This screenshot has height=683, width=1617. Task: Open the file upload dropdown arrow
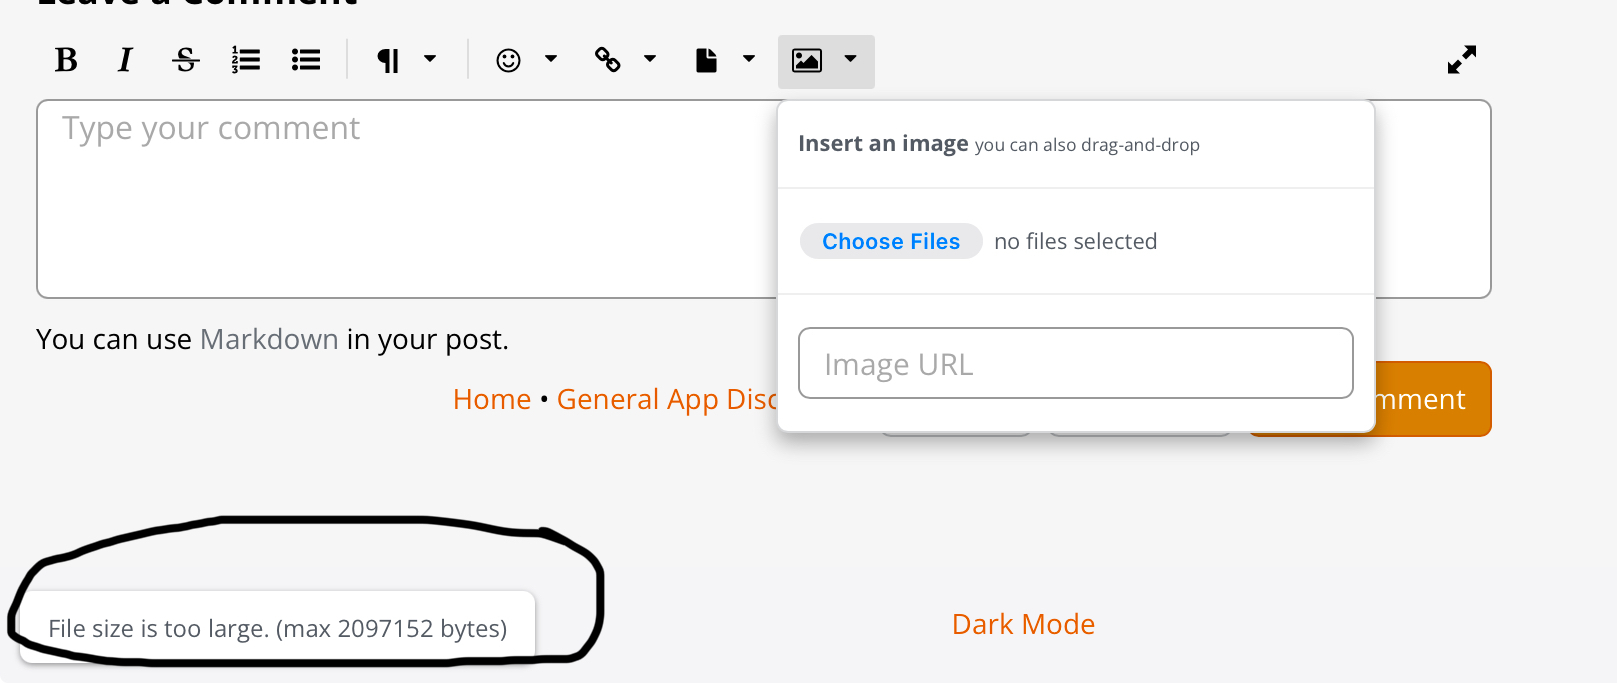tap(749, 59)
